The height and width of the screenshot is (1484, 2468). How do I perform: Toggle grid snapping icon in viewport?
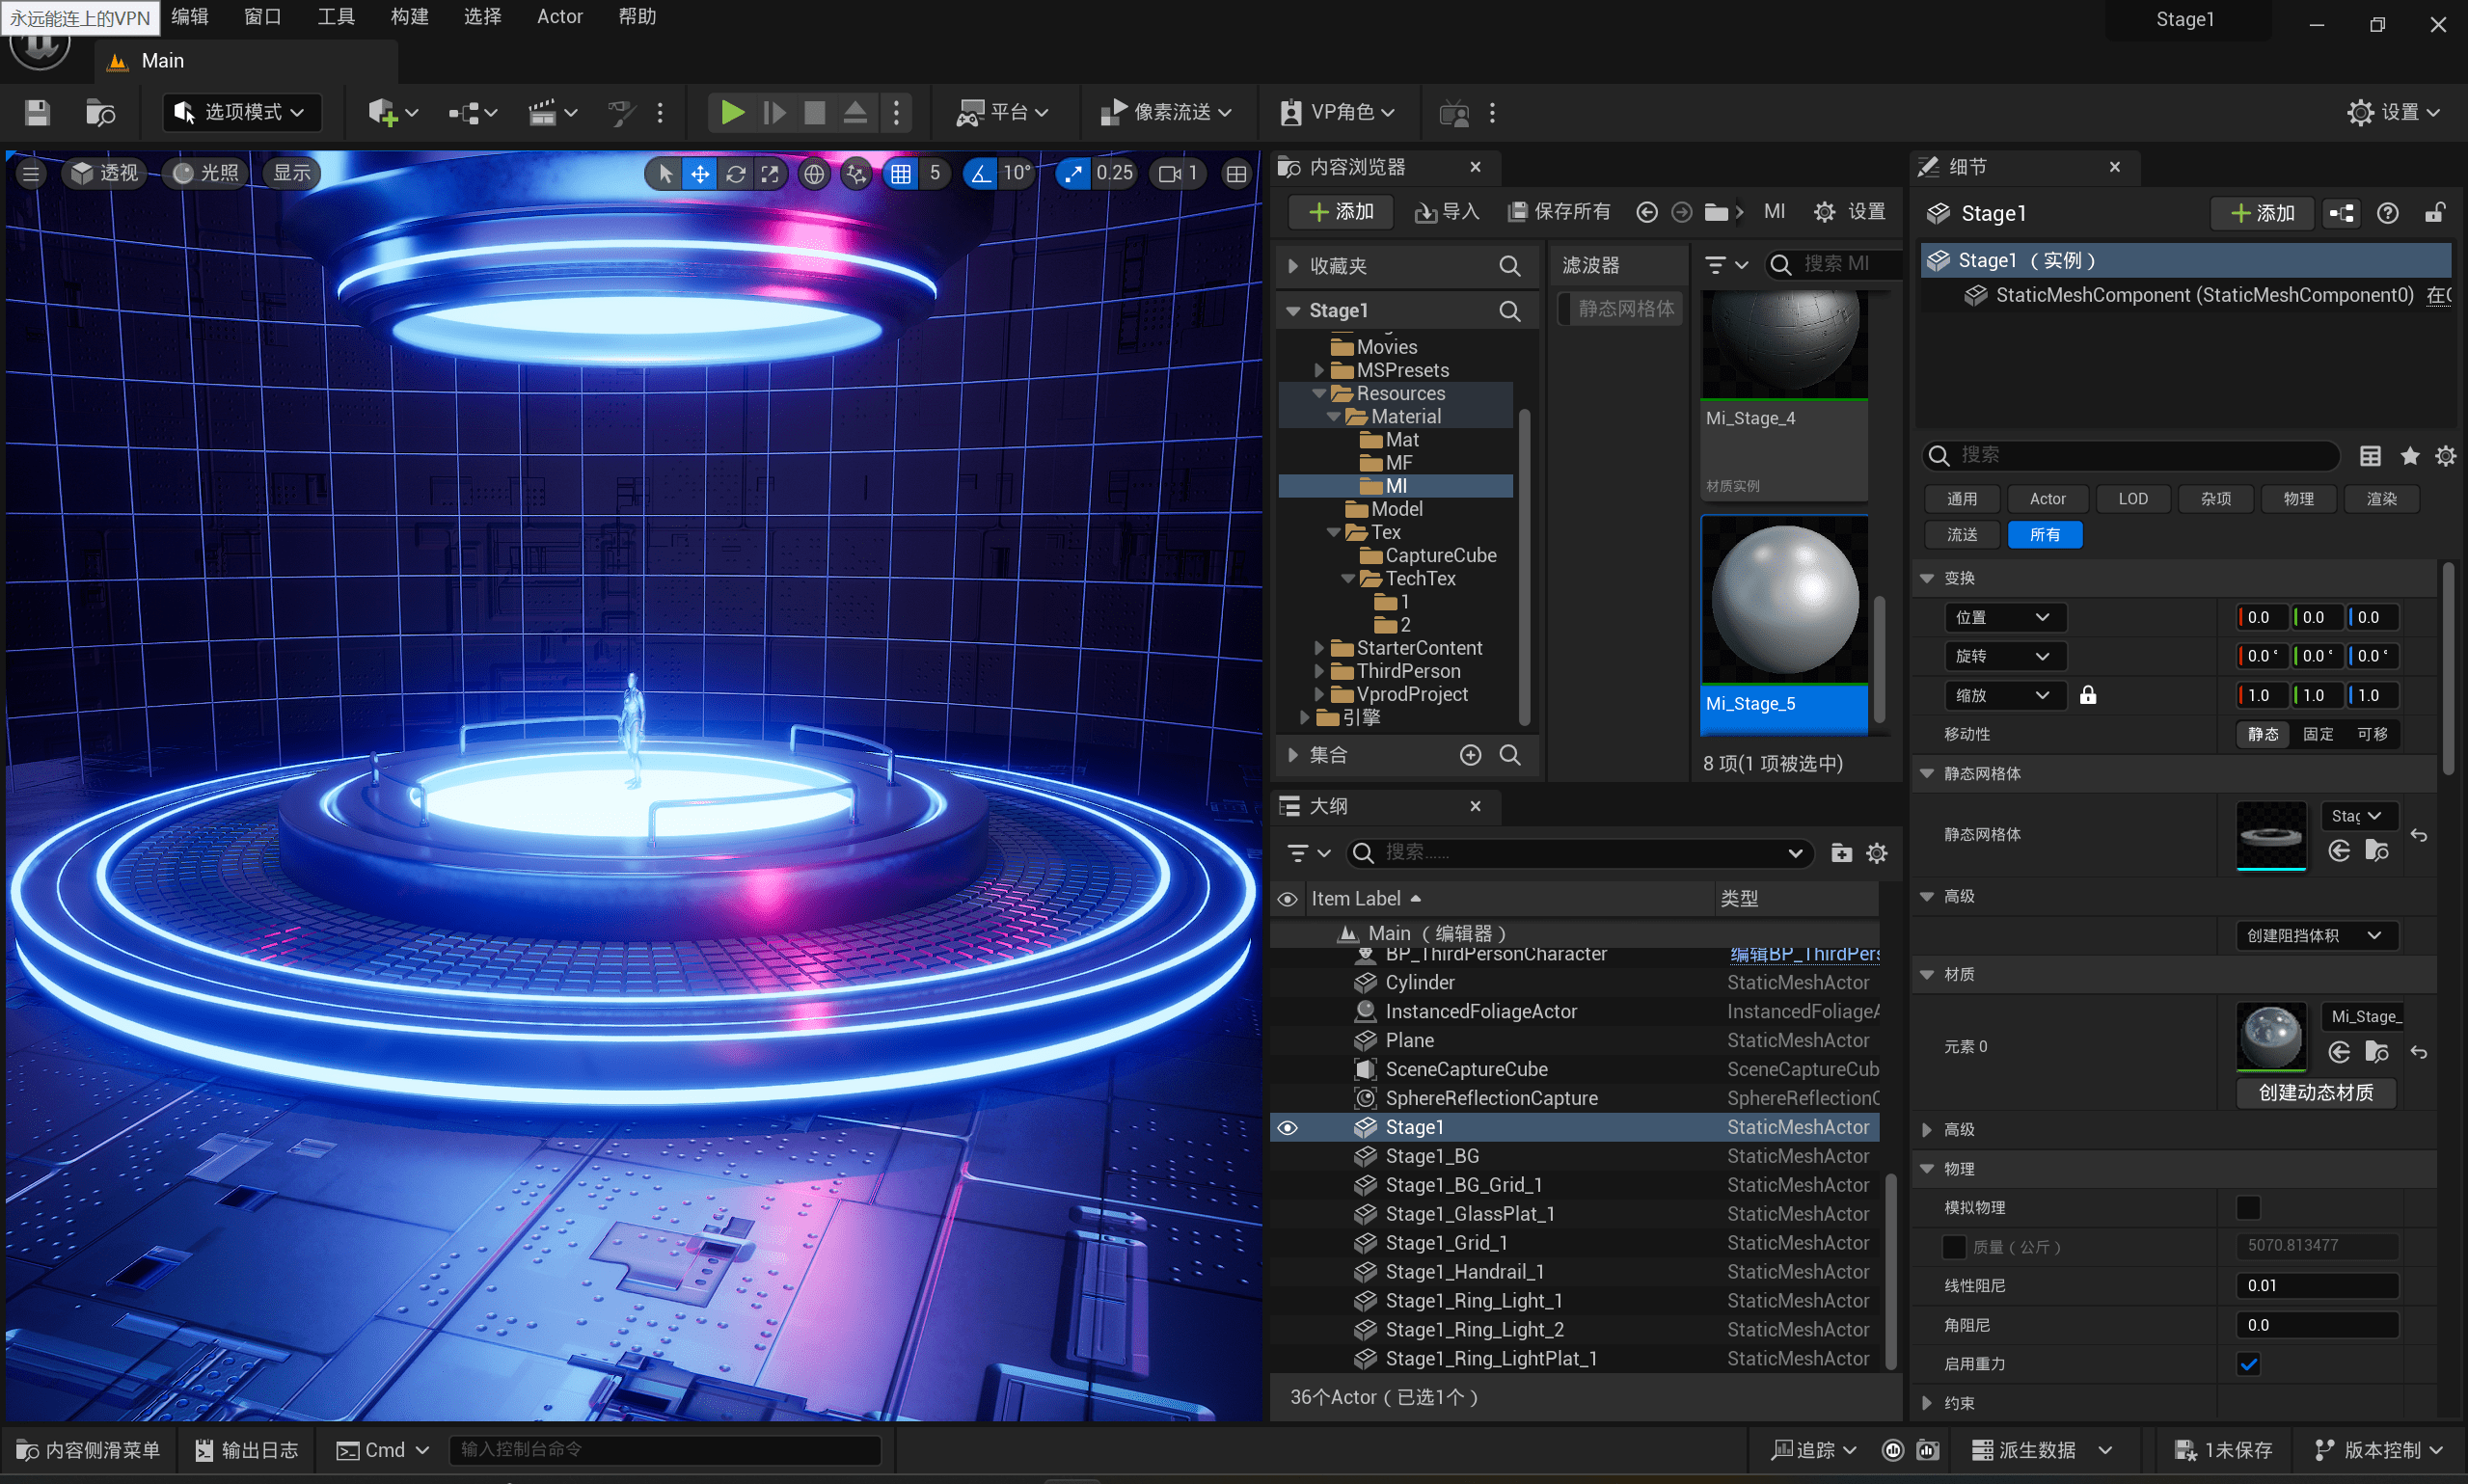(x=900, y=174)
